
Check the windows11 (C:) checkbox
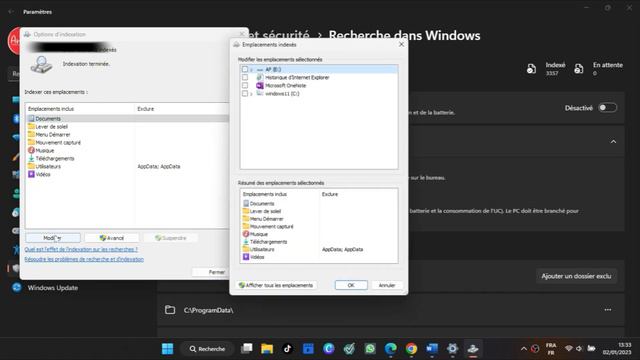coord(245,93)
